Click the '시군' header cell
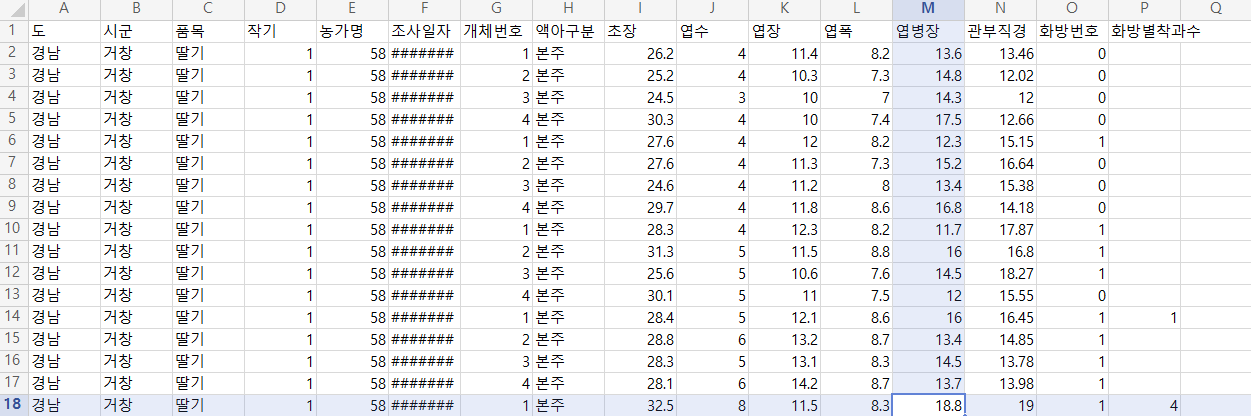 [135, 31]
